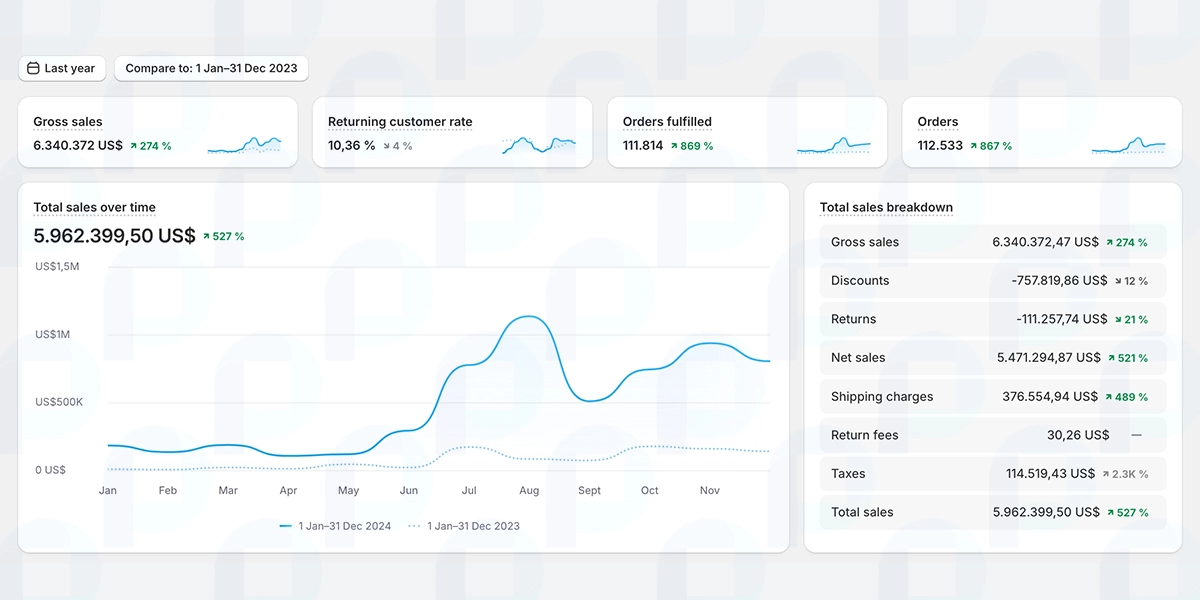Viewport: 1200px width, 600px height.
Task: Click the US$1,5M y-axis label
Action: pos(58,267)
